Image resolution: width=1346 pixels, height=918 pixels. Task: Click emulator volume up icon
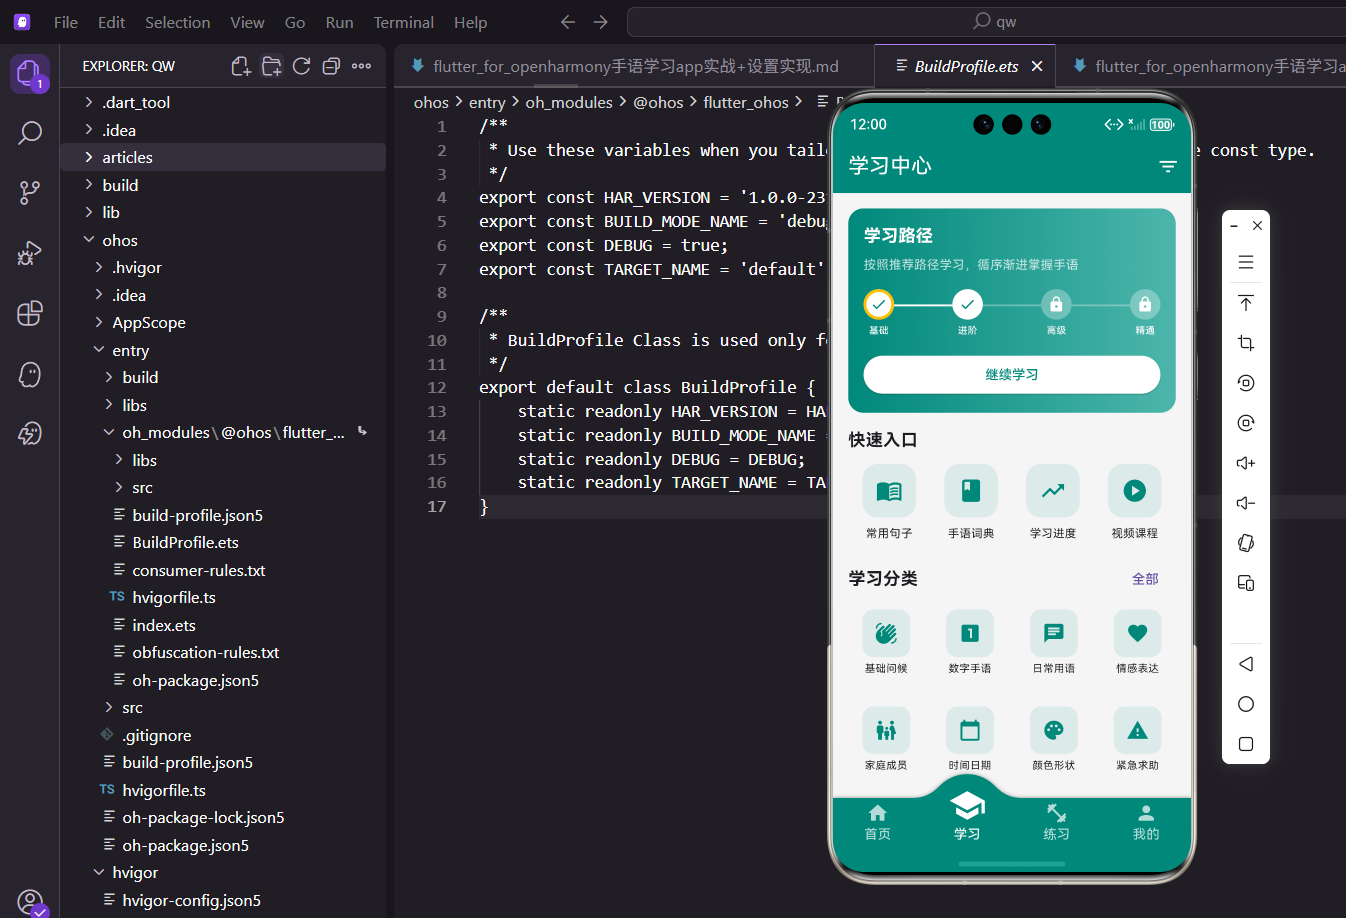pyautogui.click(x=1246, y=463)
